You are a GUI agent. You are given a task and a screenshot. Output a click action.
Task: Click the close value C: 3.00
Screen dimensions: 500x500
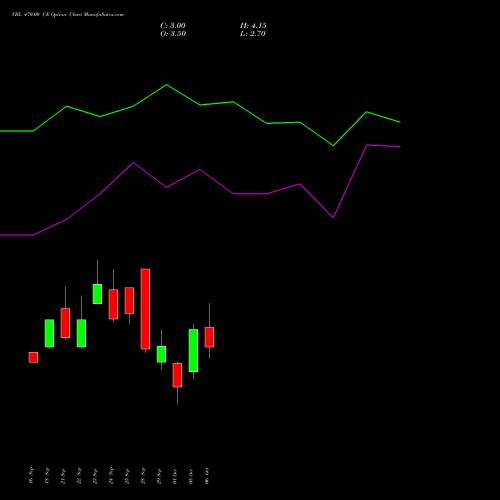(173, 26)
